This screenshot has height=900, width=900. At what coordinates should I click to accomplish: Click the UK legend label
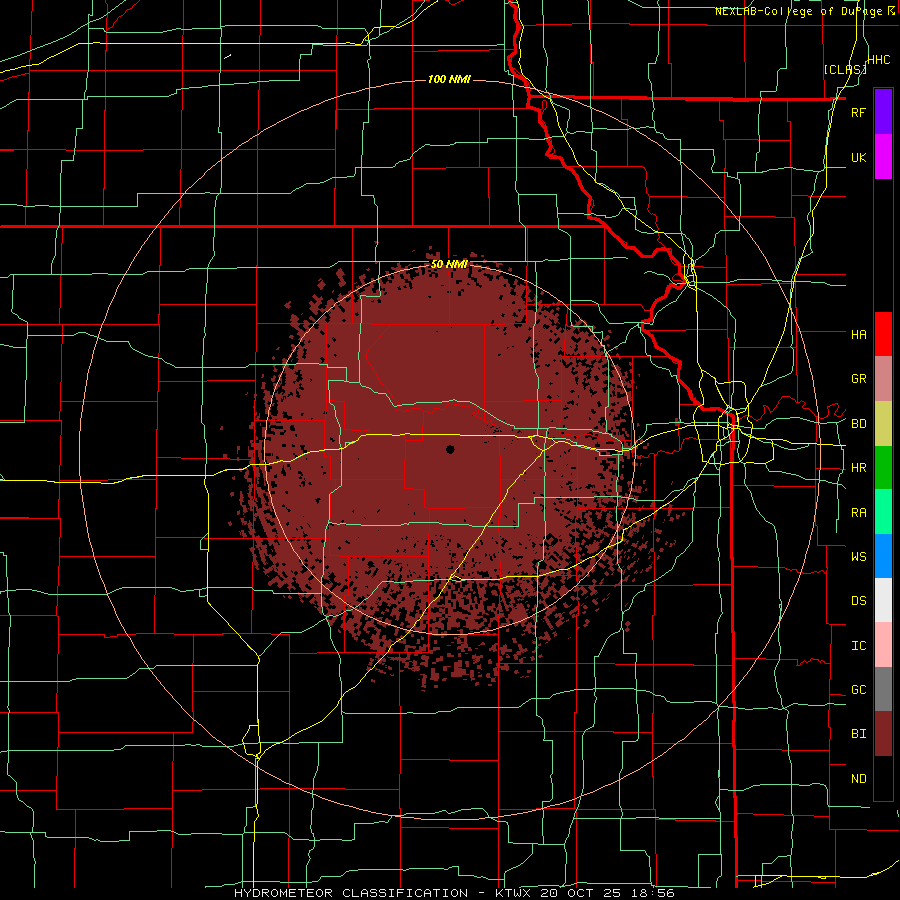pyautogui.click(x=858, y=157)
